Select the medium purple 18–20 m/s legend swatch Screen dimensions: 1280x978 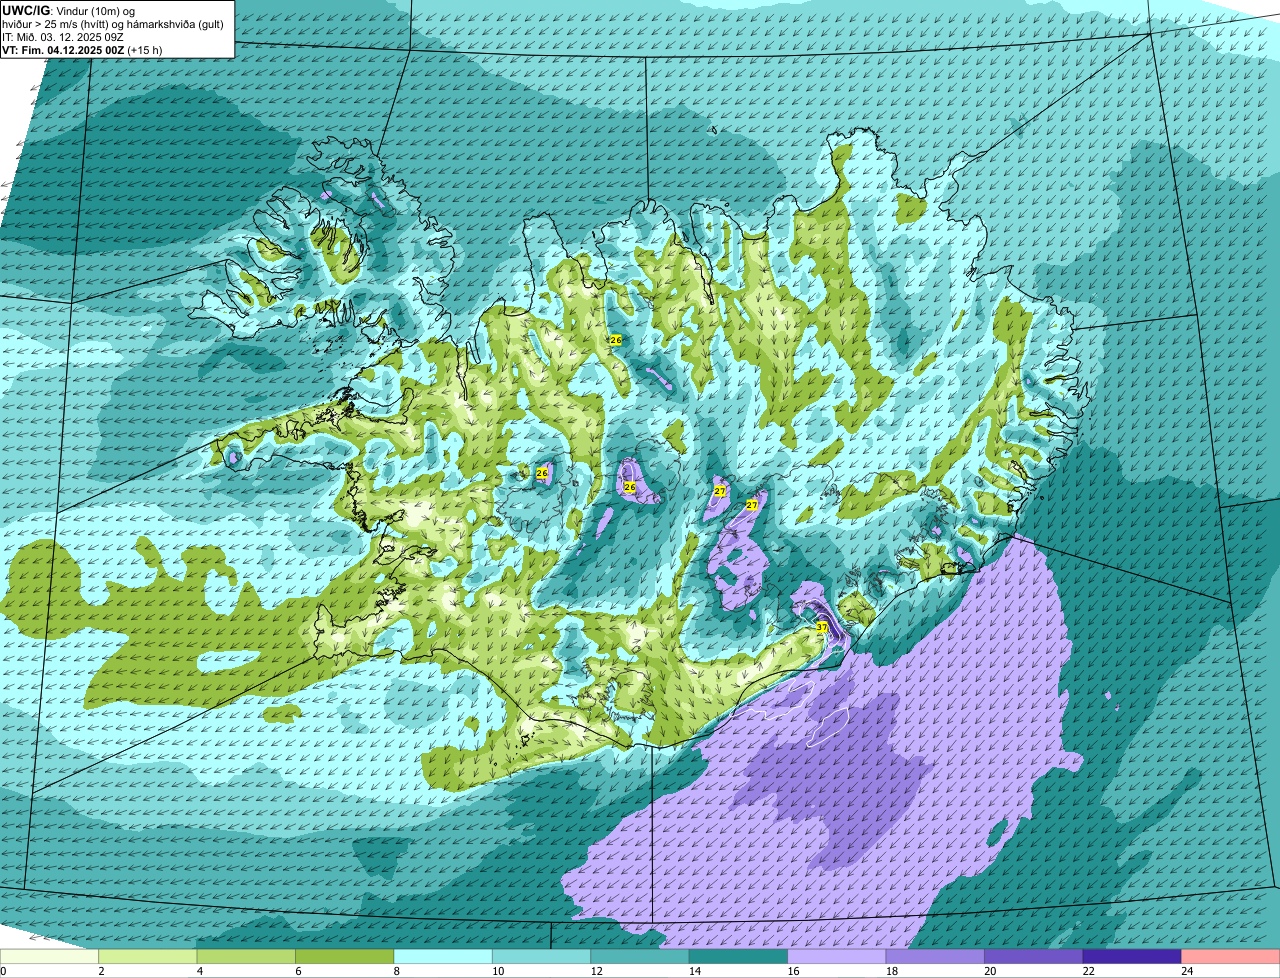[x=936, y=957]
